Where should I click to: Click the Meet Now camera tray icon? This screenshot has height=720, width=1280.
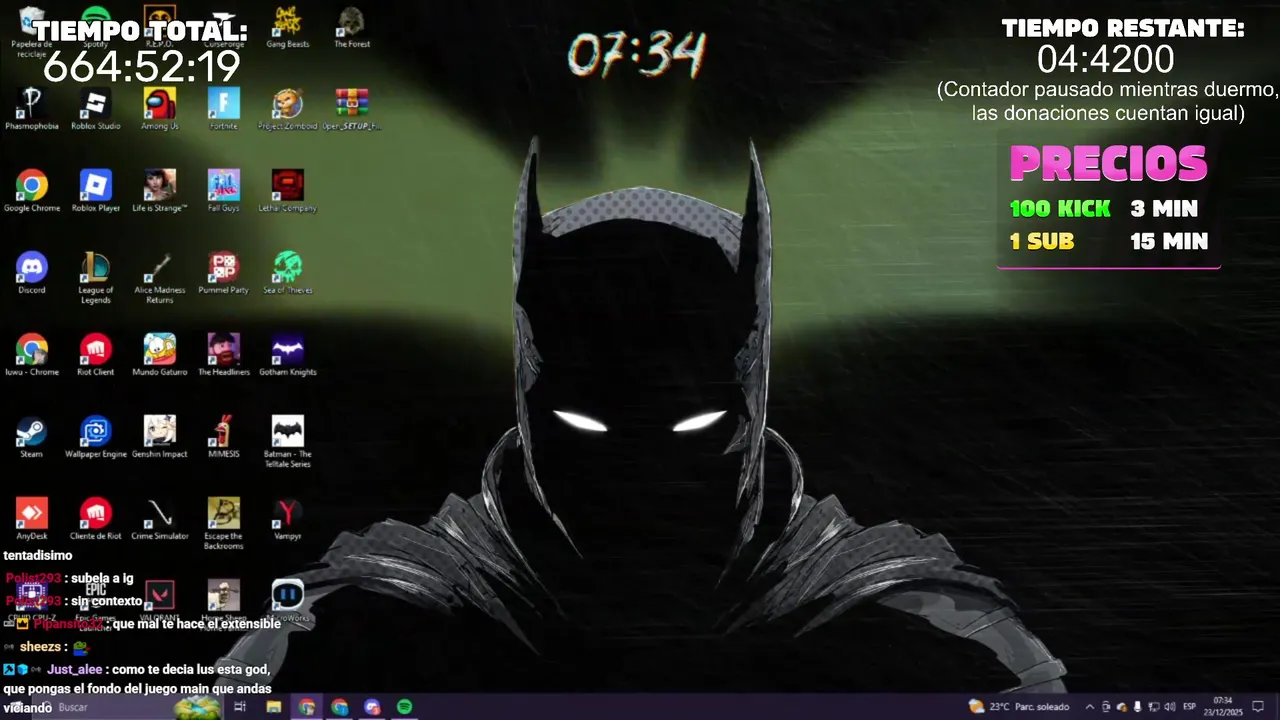click(1106, 707)
